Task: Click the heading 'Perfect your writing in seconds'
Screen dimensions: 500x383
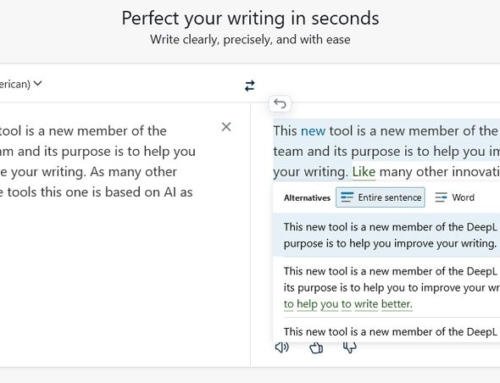Action: click(x=250, y=18)
